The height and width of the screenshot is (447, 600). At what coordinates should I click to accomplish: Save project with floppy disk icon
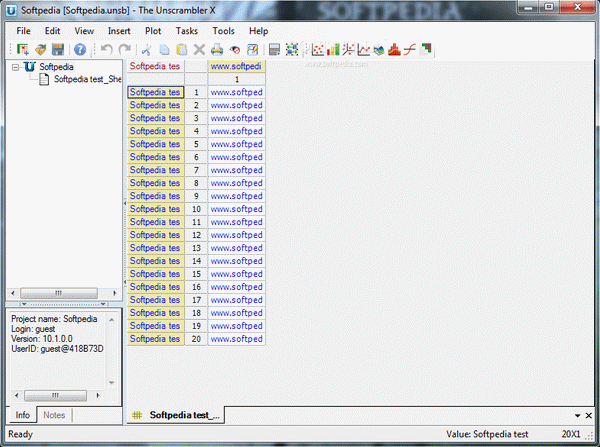58,49
